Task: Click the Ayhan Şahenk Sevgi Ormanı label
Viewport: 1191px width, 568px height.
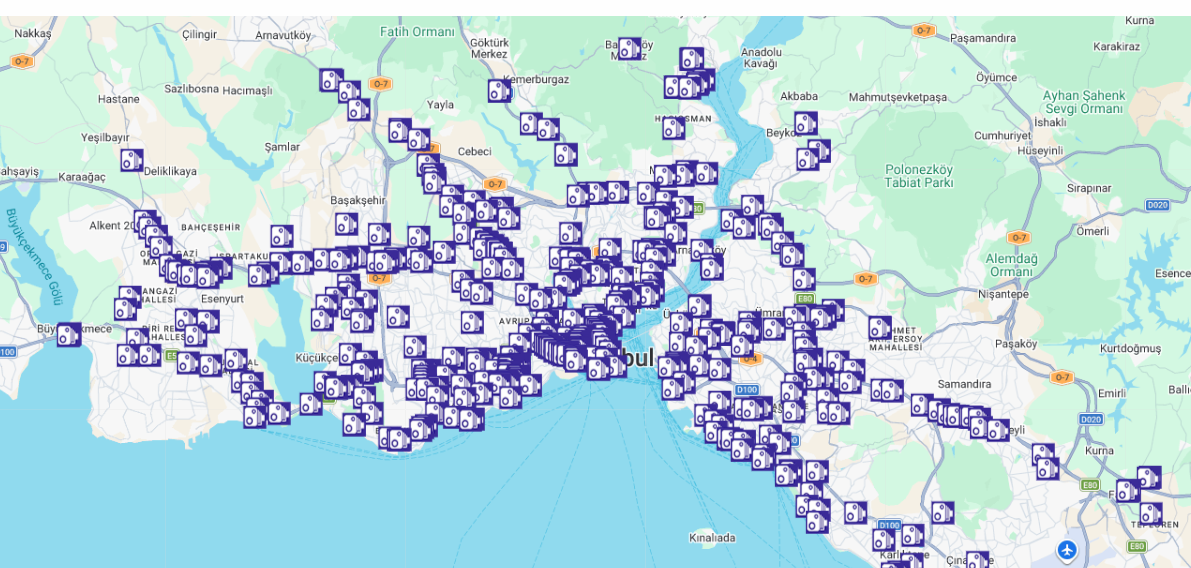Action: (1083, 102)
